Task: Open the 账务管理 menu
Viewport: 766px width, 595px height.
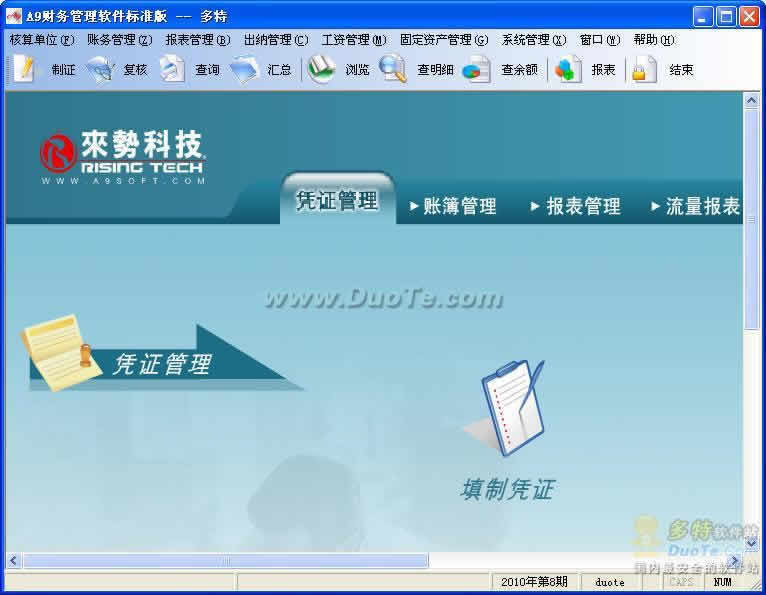Action: [x=119, y=40]
